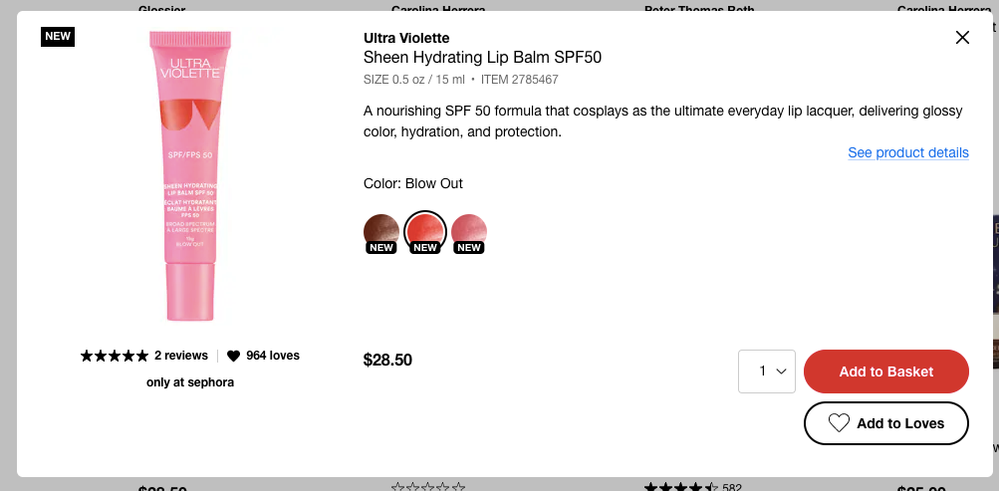Click the NEW label under the brown swatch
The width and height of the screenshot is (999, 491).
pyautogui.click(x=381, y=248)
